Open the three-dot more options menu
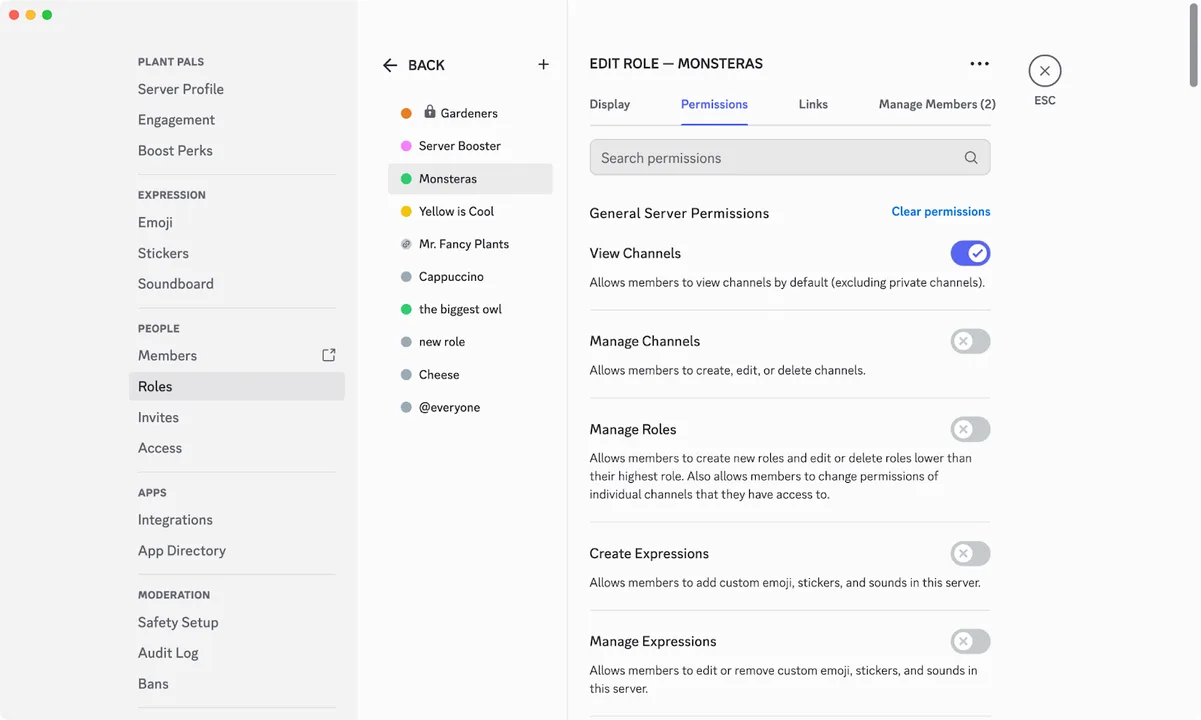This screenshot has height=720, width=1201. coord(979,64)
